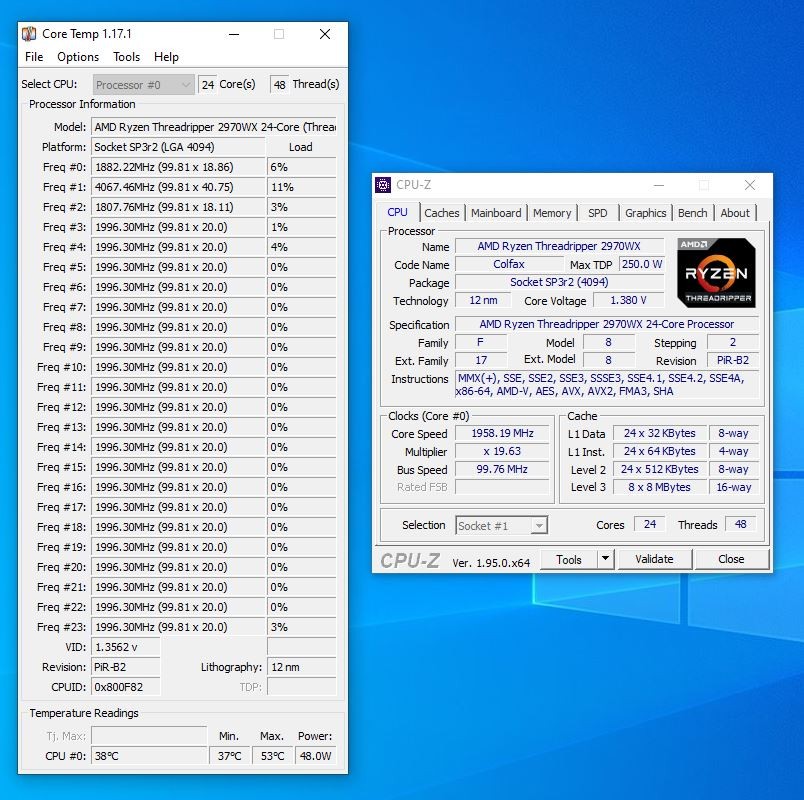Click the Technology value 12 nm in CPU-Z
This screenshot has height=800, width=804.
point(483,300)
